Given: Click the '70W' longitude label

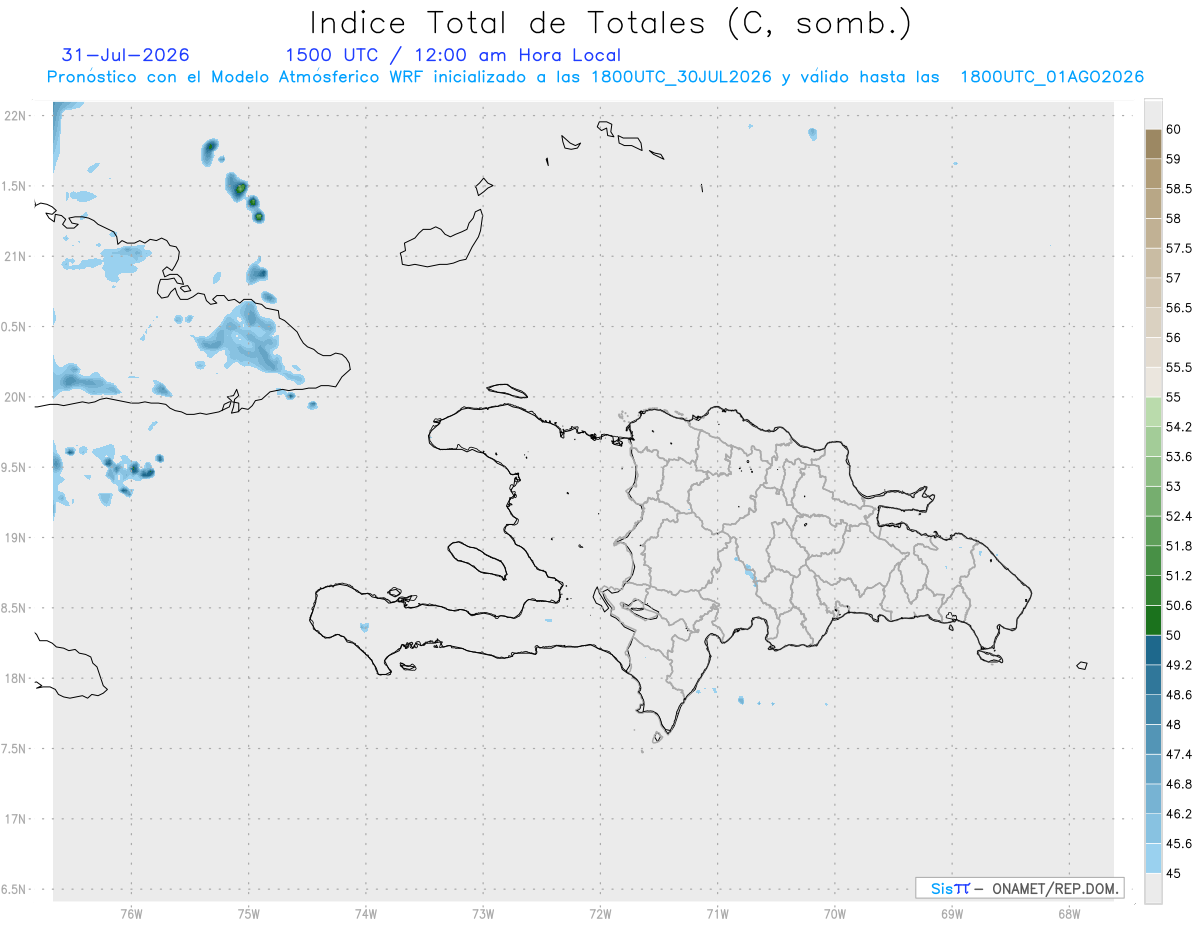Looking at the screenshot, I should tap(834, 913).
